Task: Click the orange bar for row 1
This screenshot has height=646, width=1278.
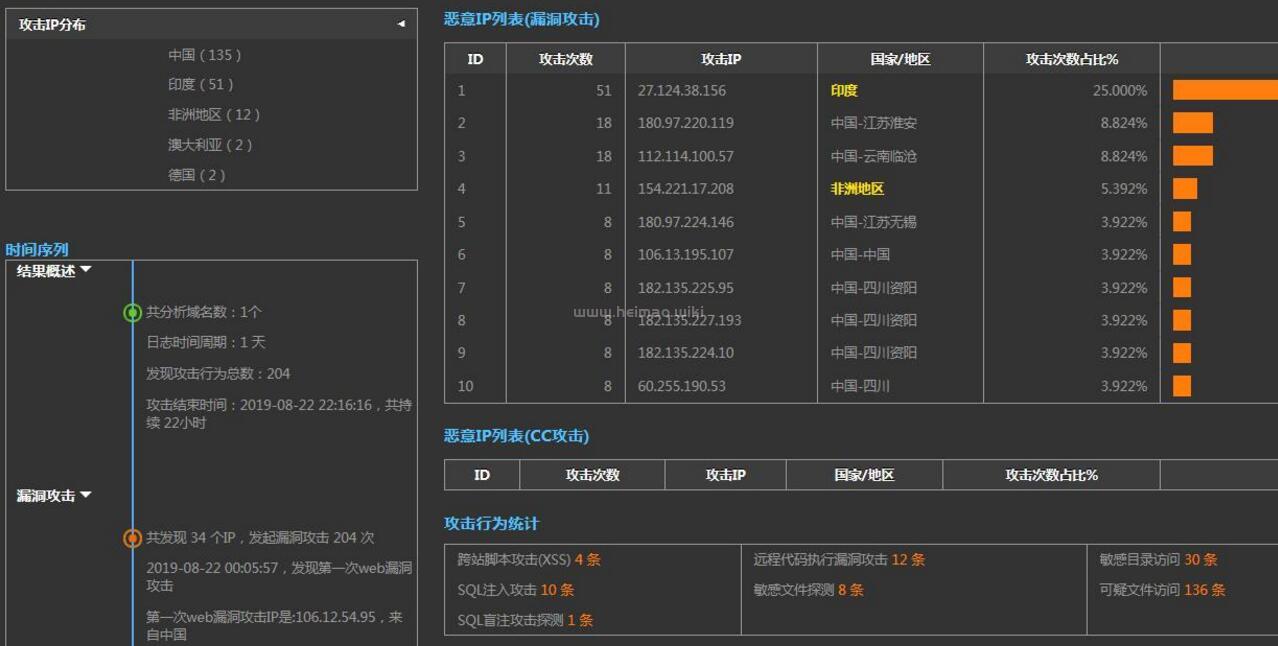Action: pos(1224,91)
